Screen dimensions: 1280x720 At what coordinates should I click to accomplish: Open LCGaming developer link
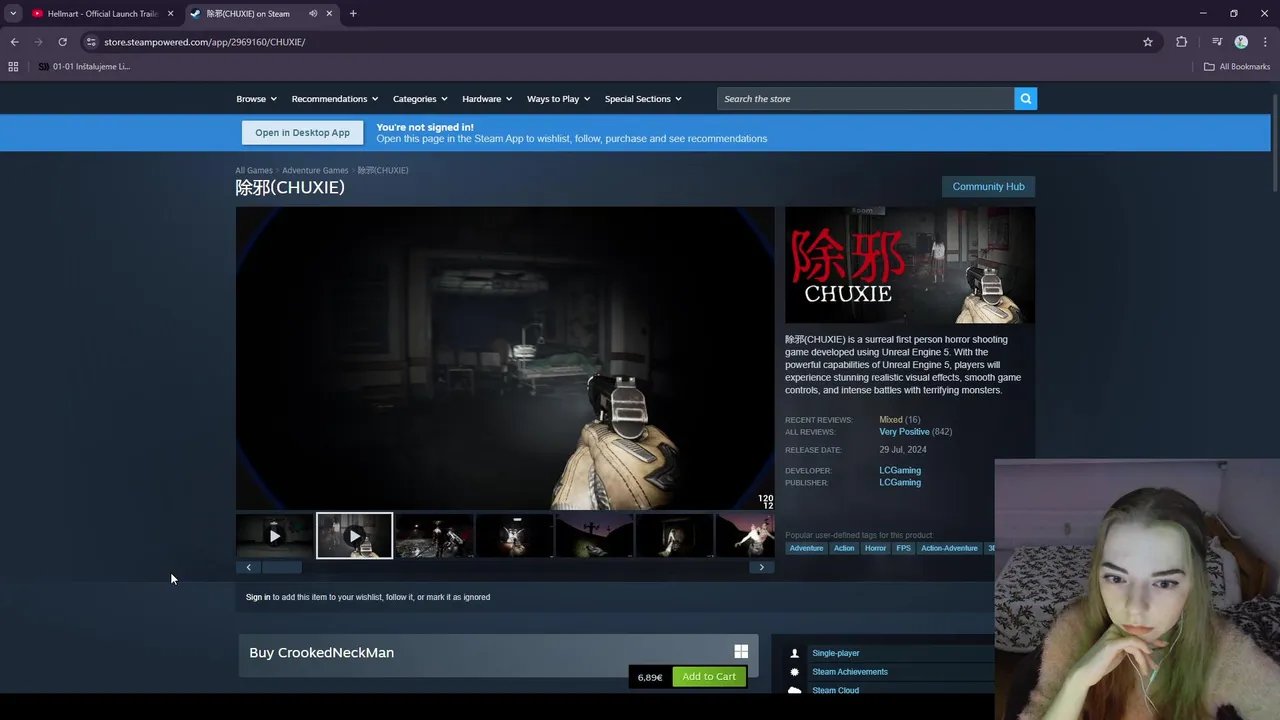click(900, 470)
